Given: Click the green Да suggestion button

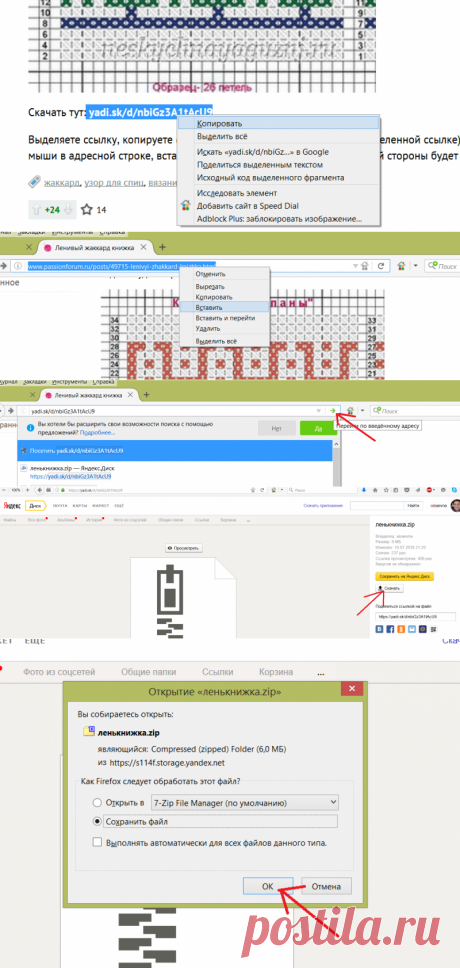Looking at the screenshot, I should click(x=318, y=428).
